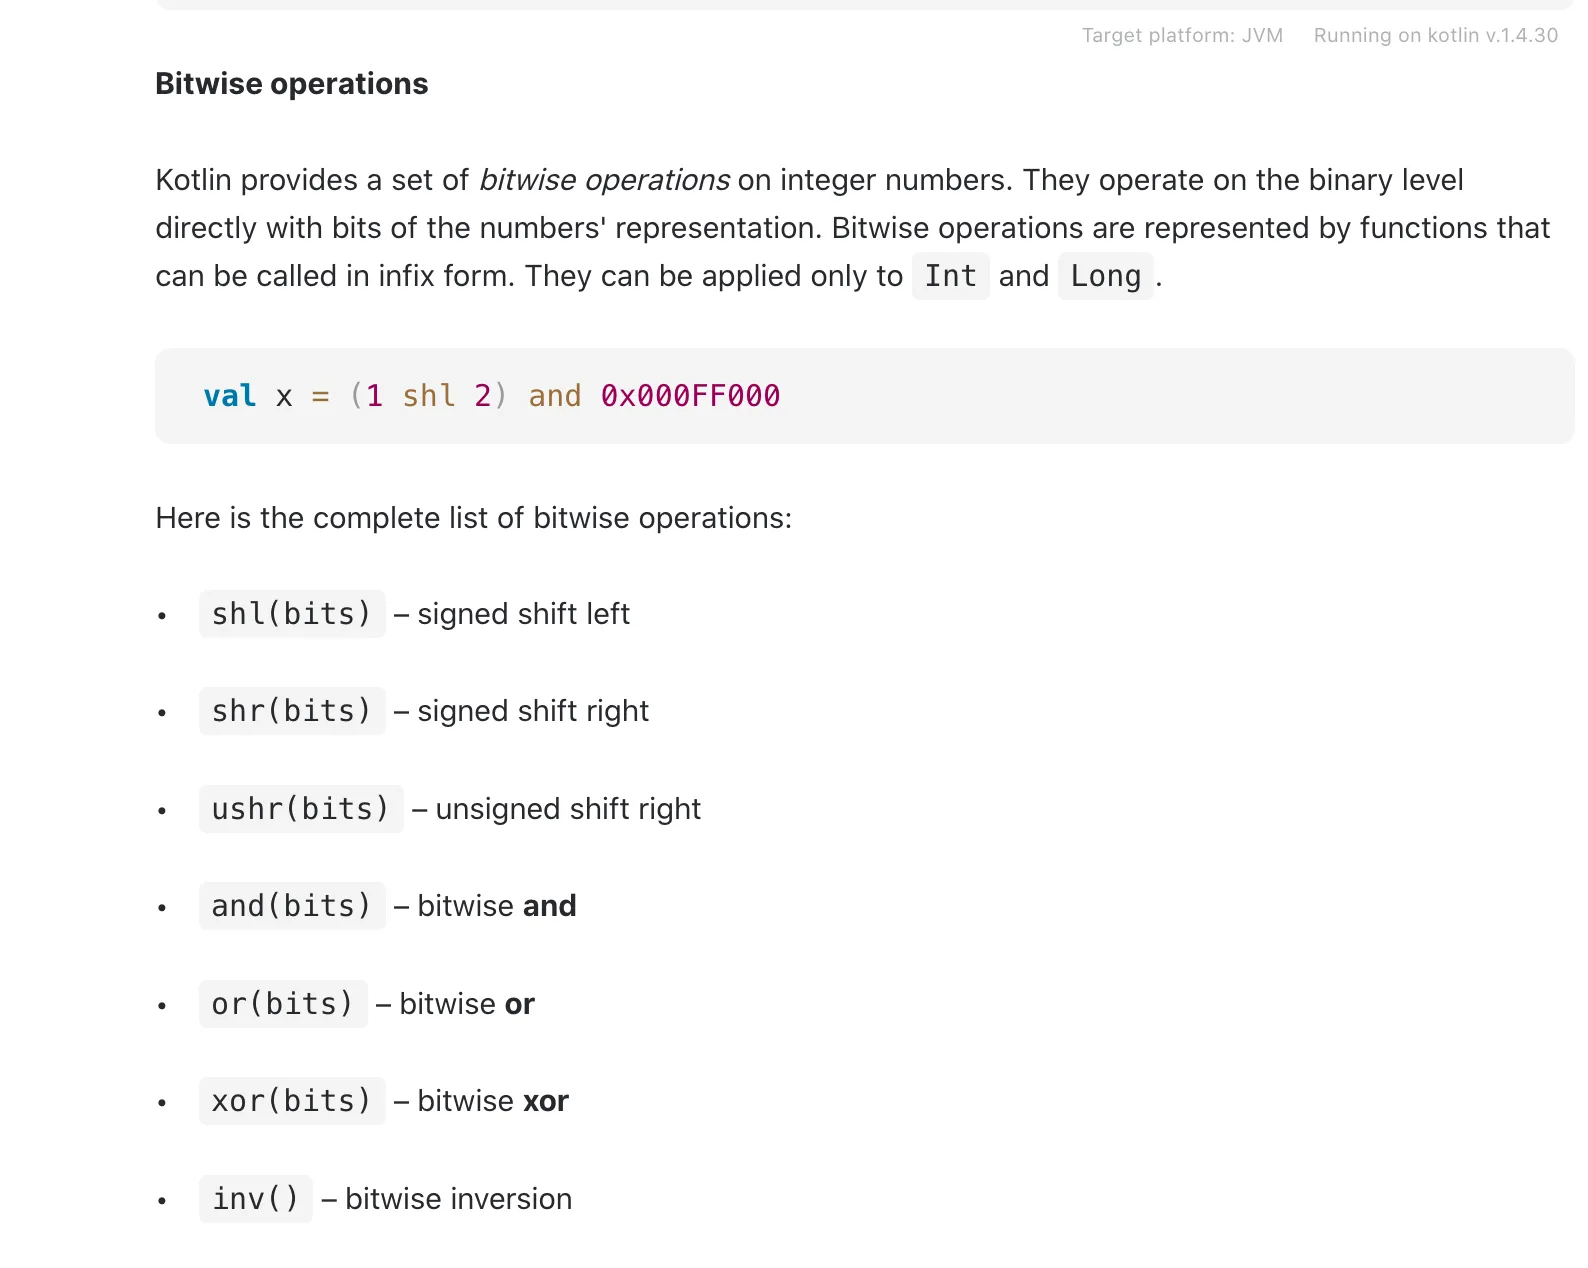Image resolution: width=1588 pixels, height=1268 pixels.
Task: Click the xor(bits) code label
Action: coord(291,1101)
